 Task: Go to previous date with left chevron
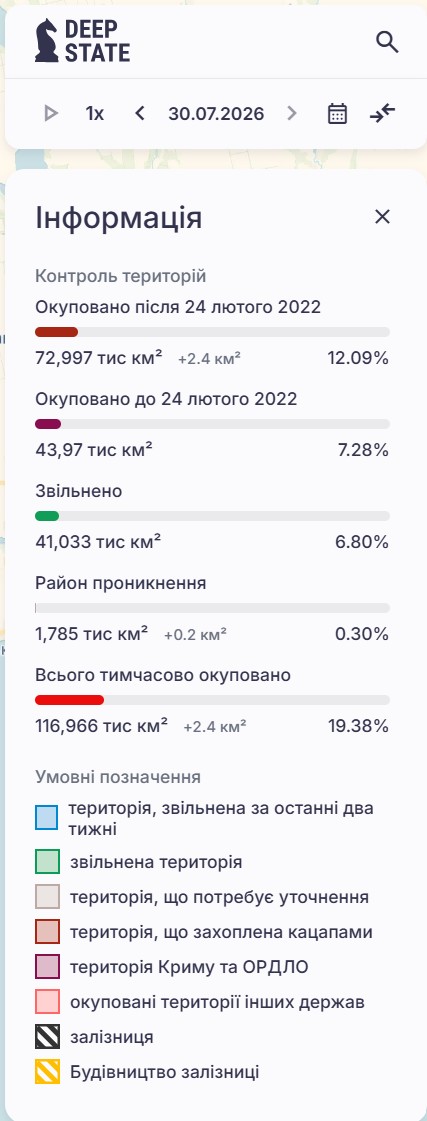coord(139,113)
